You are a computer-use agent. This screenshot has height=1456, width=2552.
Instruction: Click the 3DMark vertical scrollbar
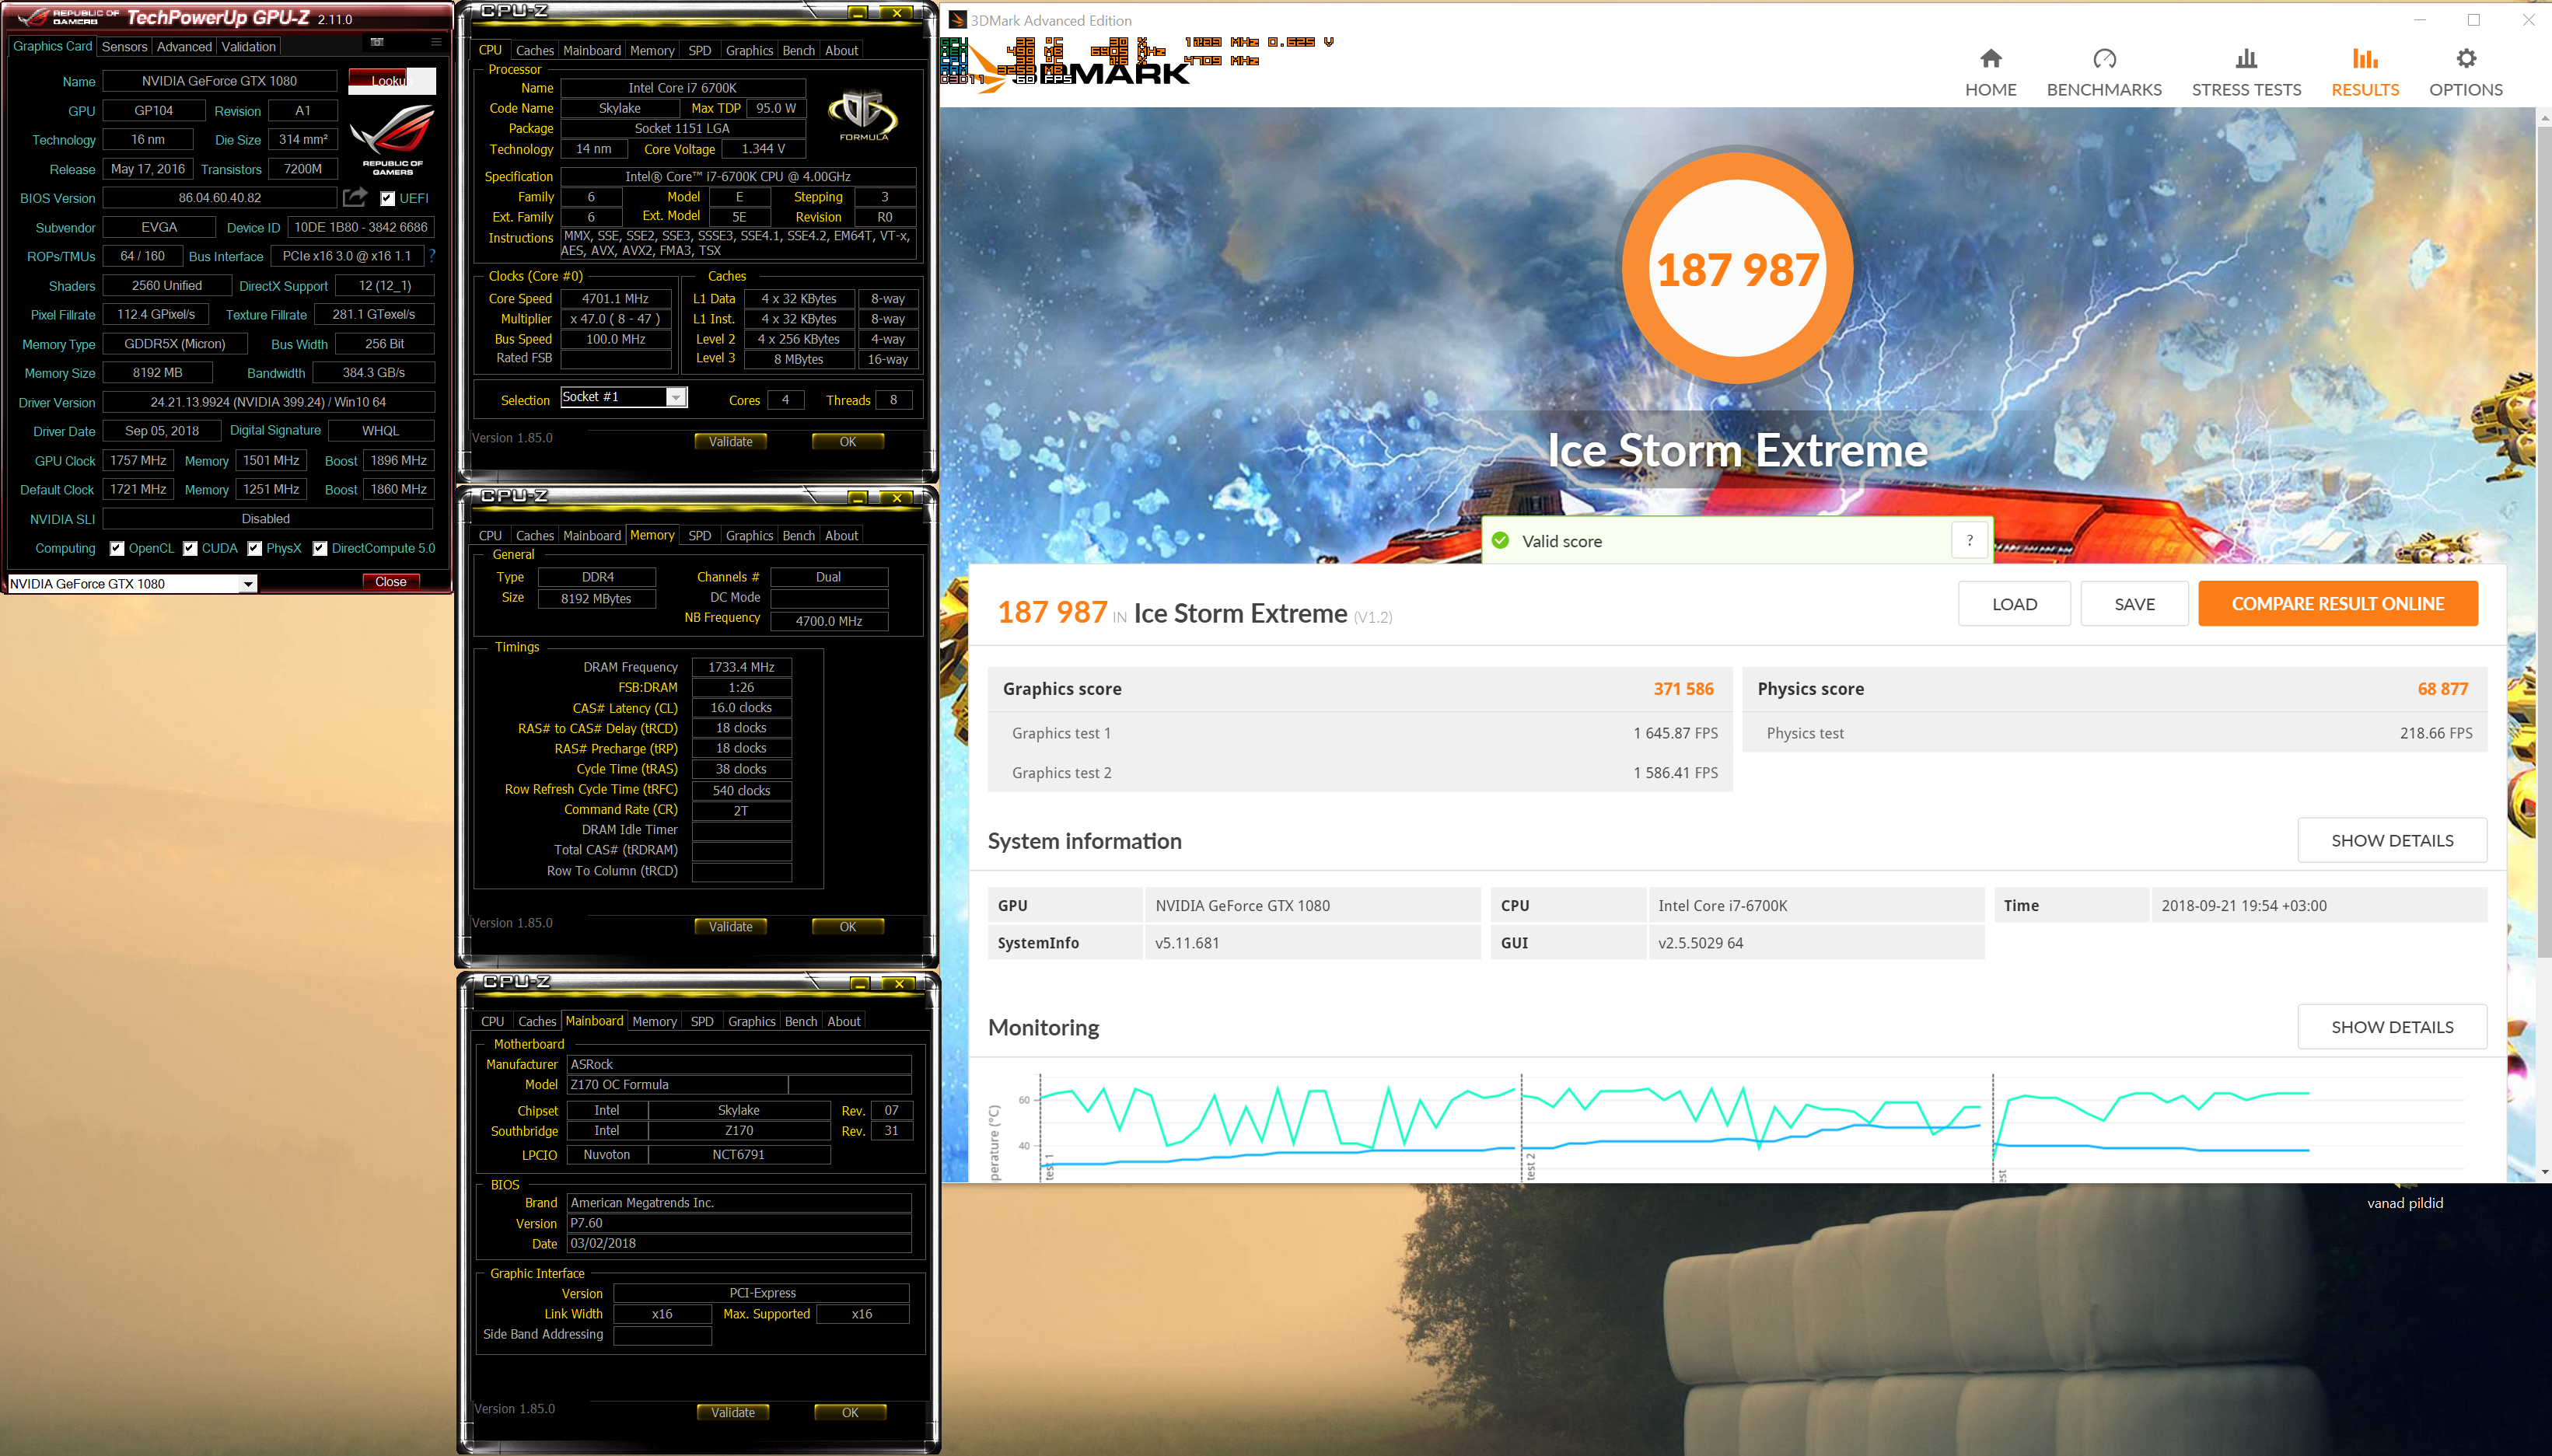click(2544, 540)
